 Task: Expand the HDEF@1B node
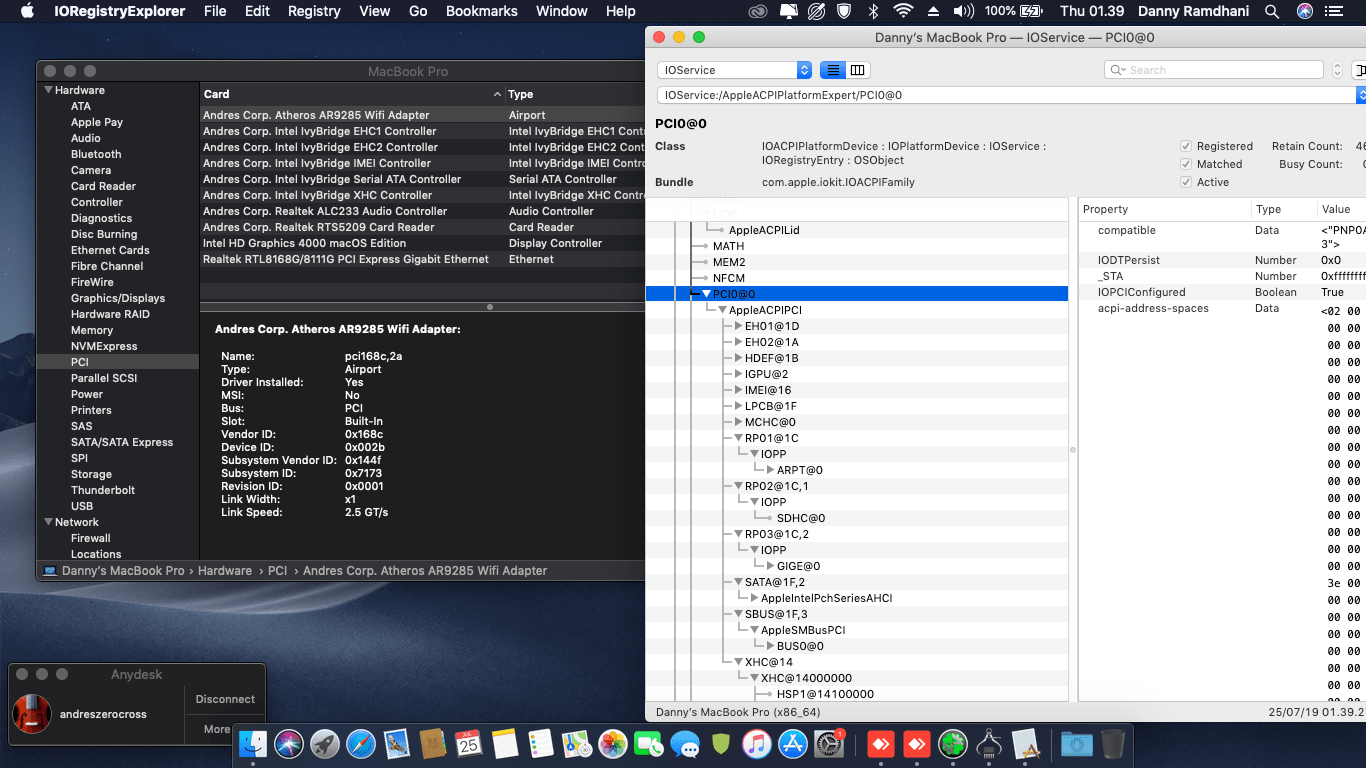point(738,358)
